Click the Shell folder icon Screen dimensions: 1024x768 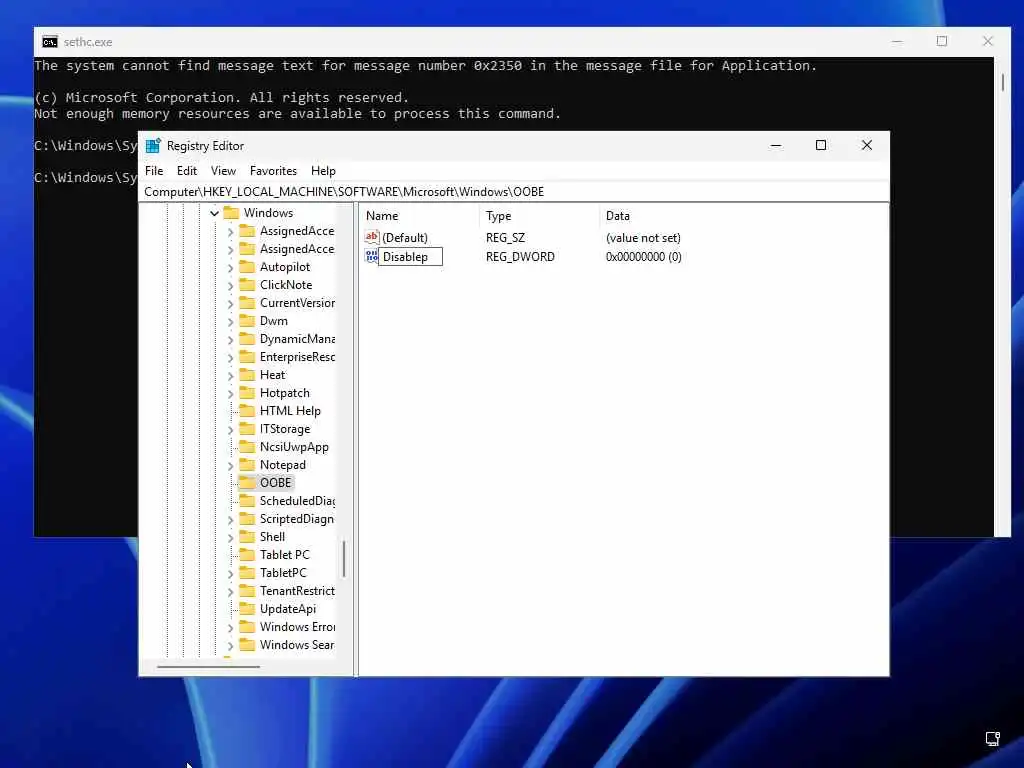tap(247, 537)
